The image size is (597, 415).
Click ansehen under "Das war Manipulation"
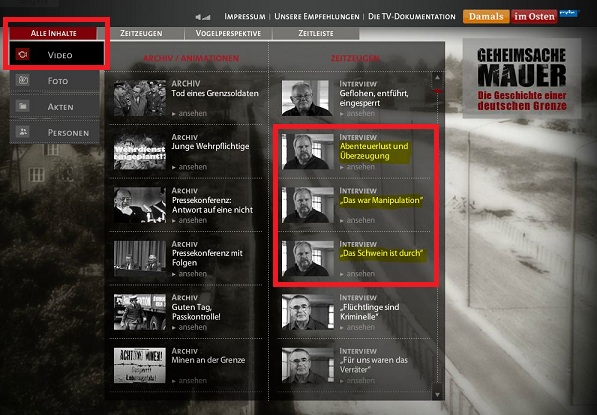click(358, 220)
